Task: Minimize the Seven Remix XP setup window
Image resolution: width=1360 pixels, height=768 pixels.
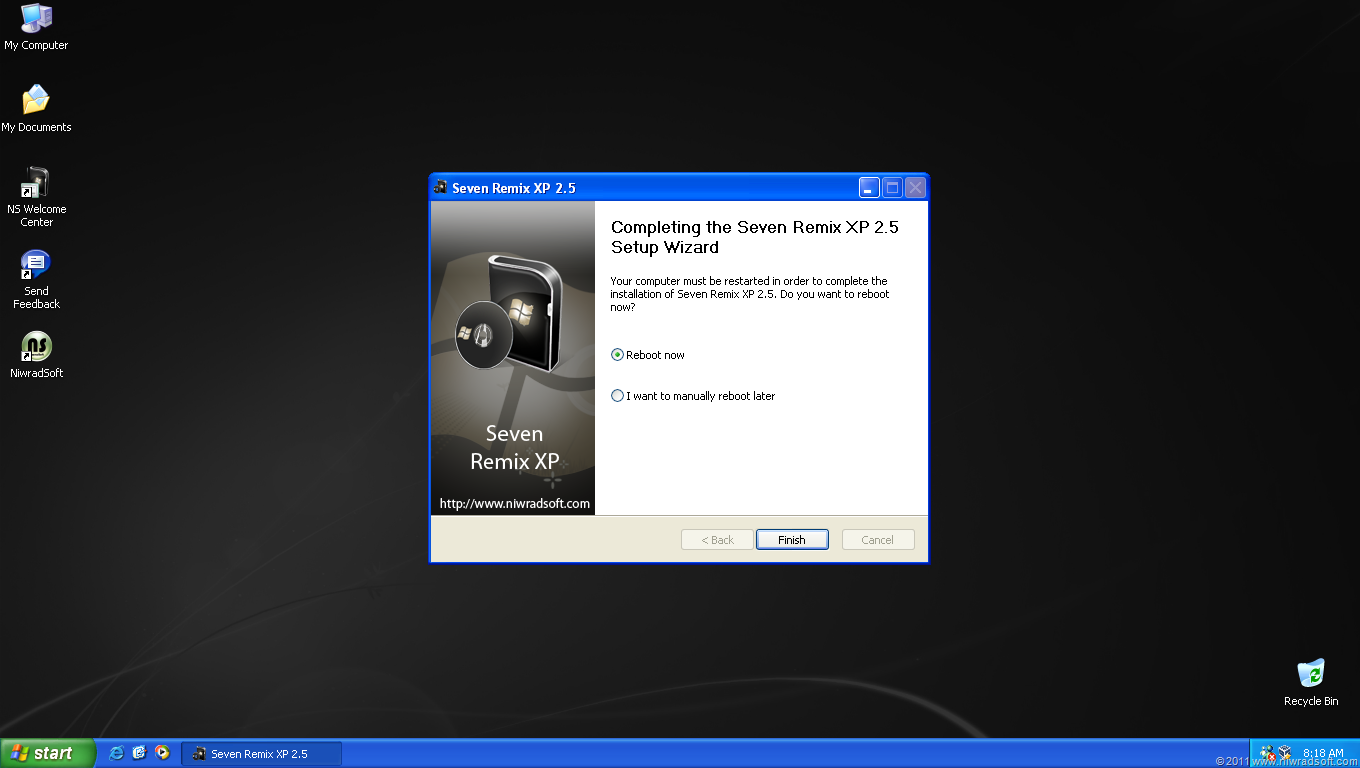Action: 869,187
